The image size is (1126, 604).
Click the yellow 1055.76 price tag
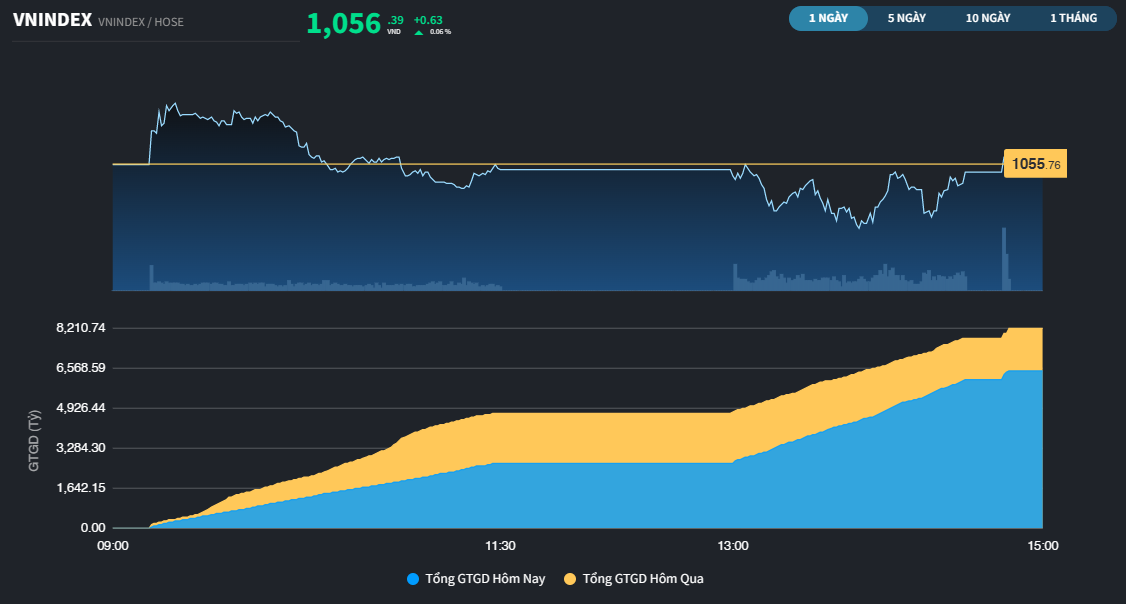coord(1035,164)
